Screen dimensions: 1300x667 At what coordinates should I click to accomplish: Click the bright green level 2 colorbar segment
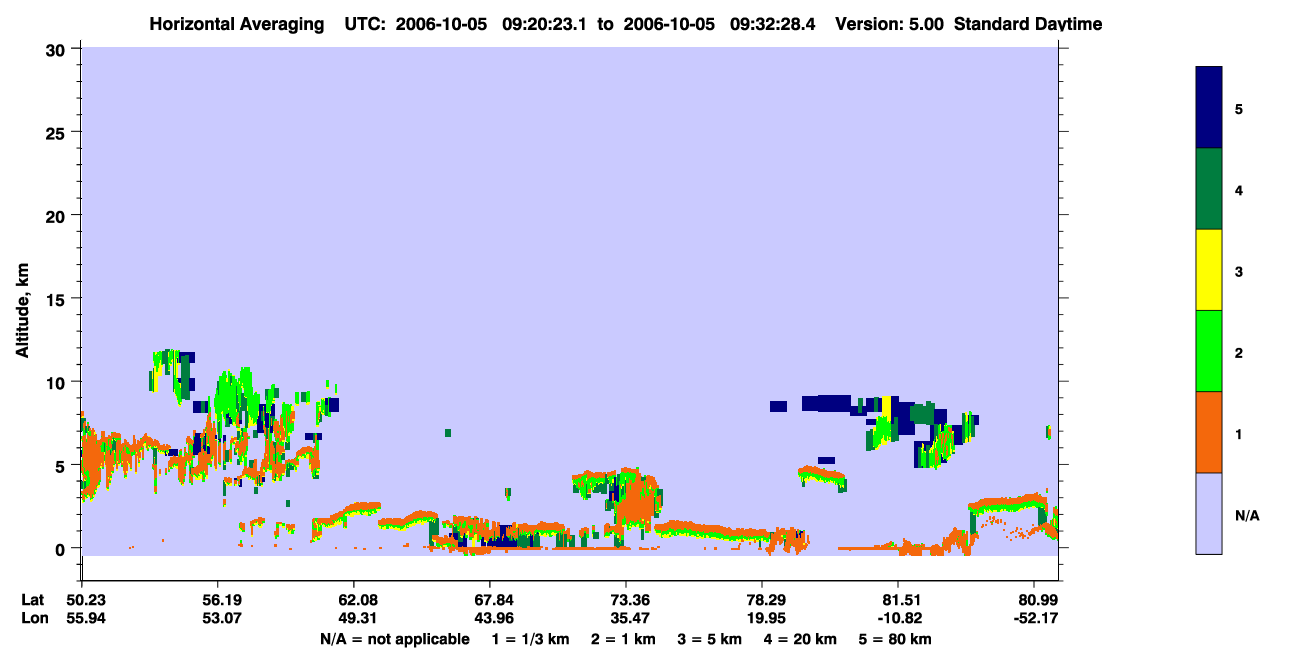[x=1209, y=351]
